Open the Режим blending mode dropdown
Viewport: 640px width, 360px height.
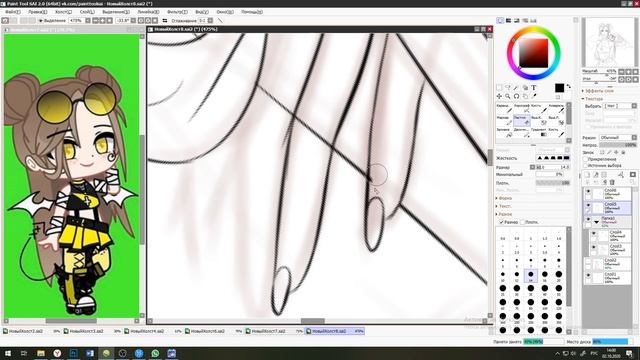click(x=618, y=138)
